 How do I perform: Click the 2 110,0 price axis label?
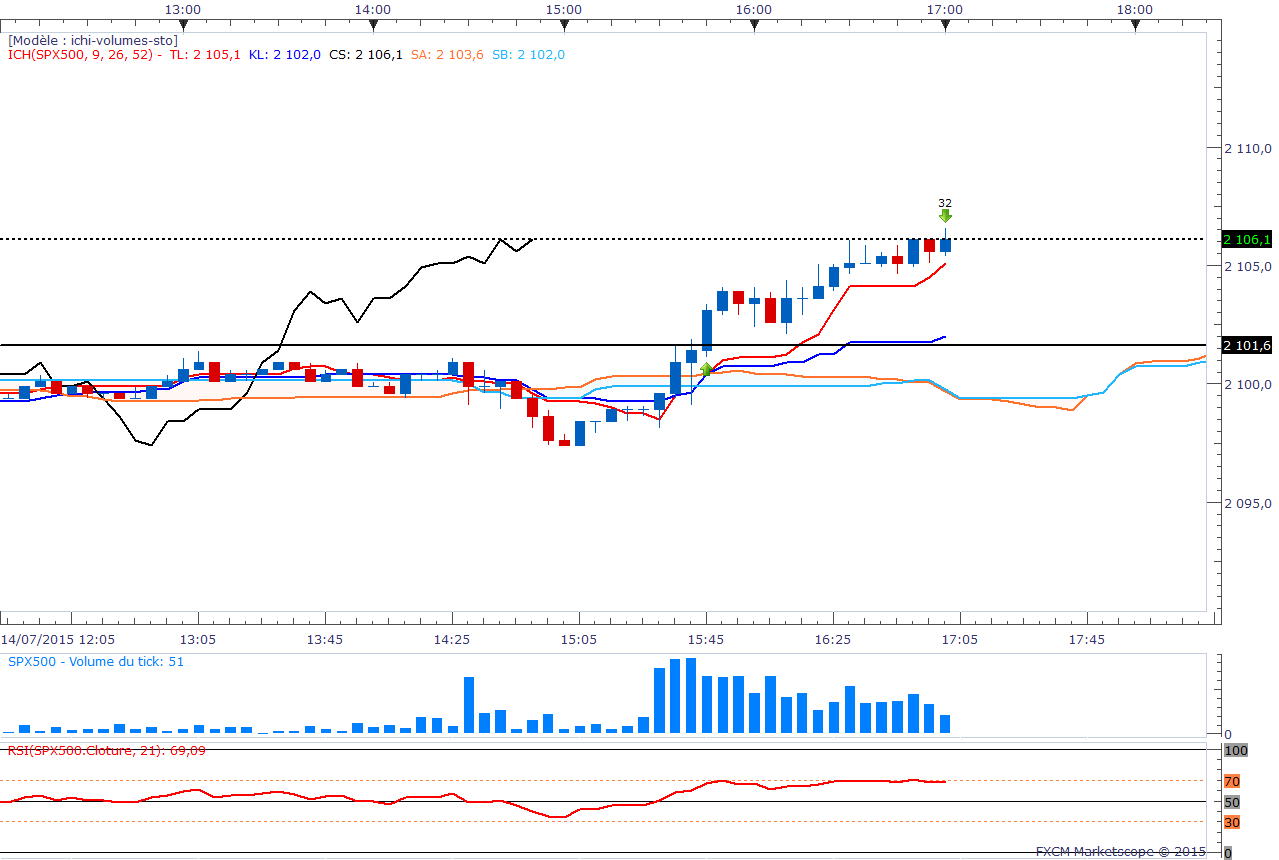tap(1249, 148)
